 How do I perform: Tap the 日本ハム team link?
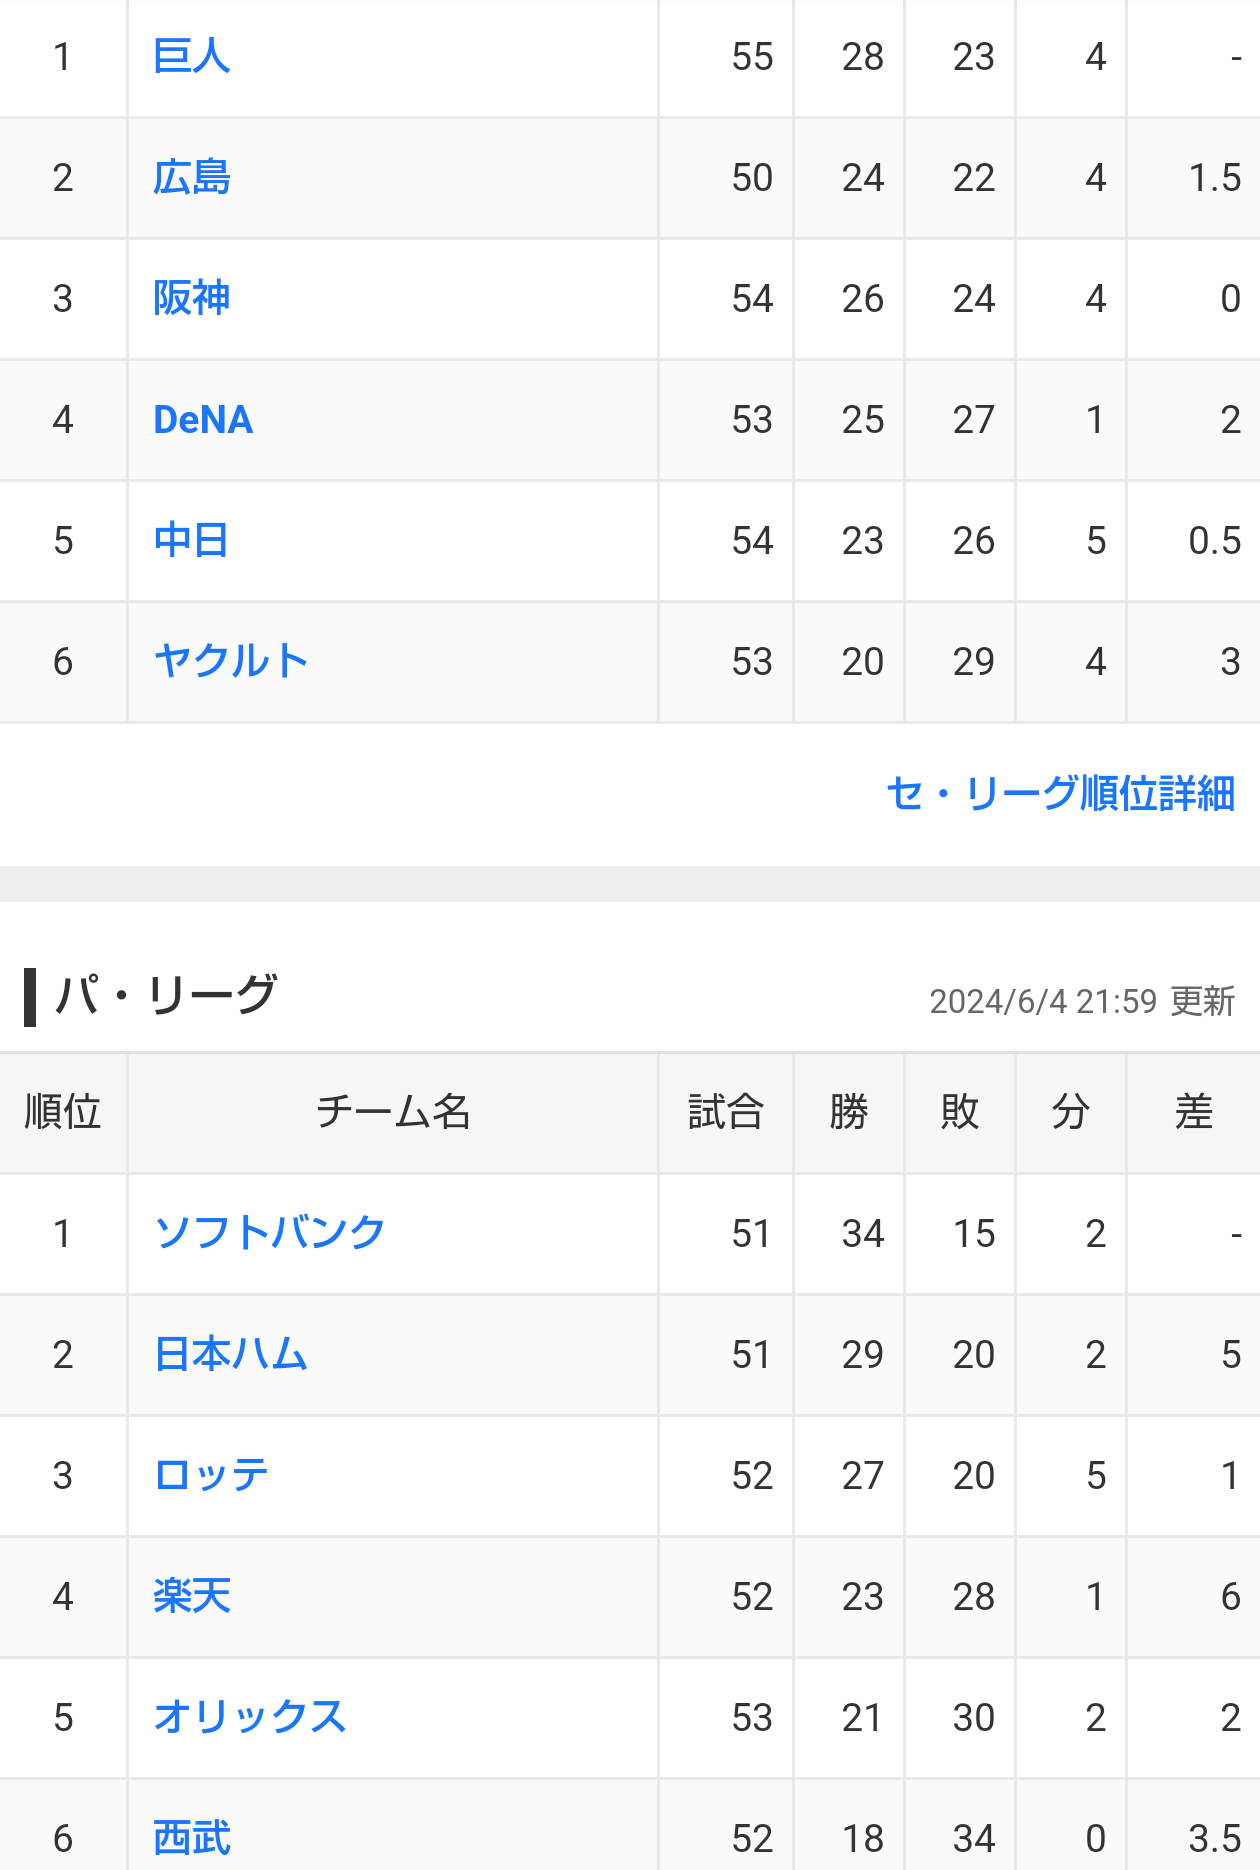231,1354
